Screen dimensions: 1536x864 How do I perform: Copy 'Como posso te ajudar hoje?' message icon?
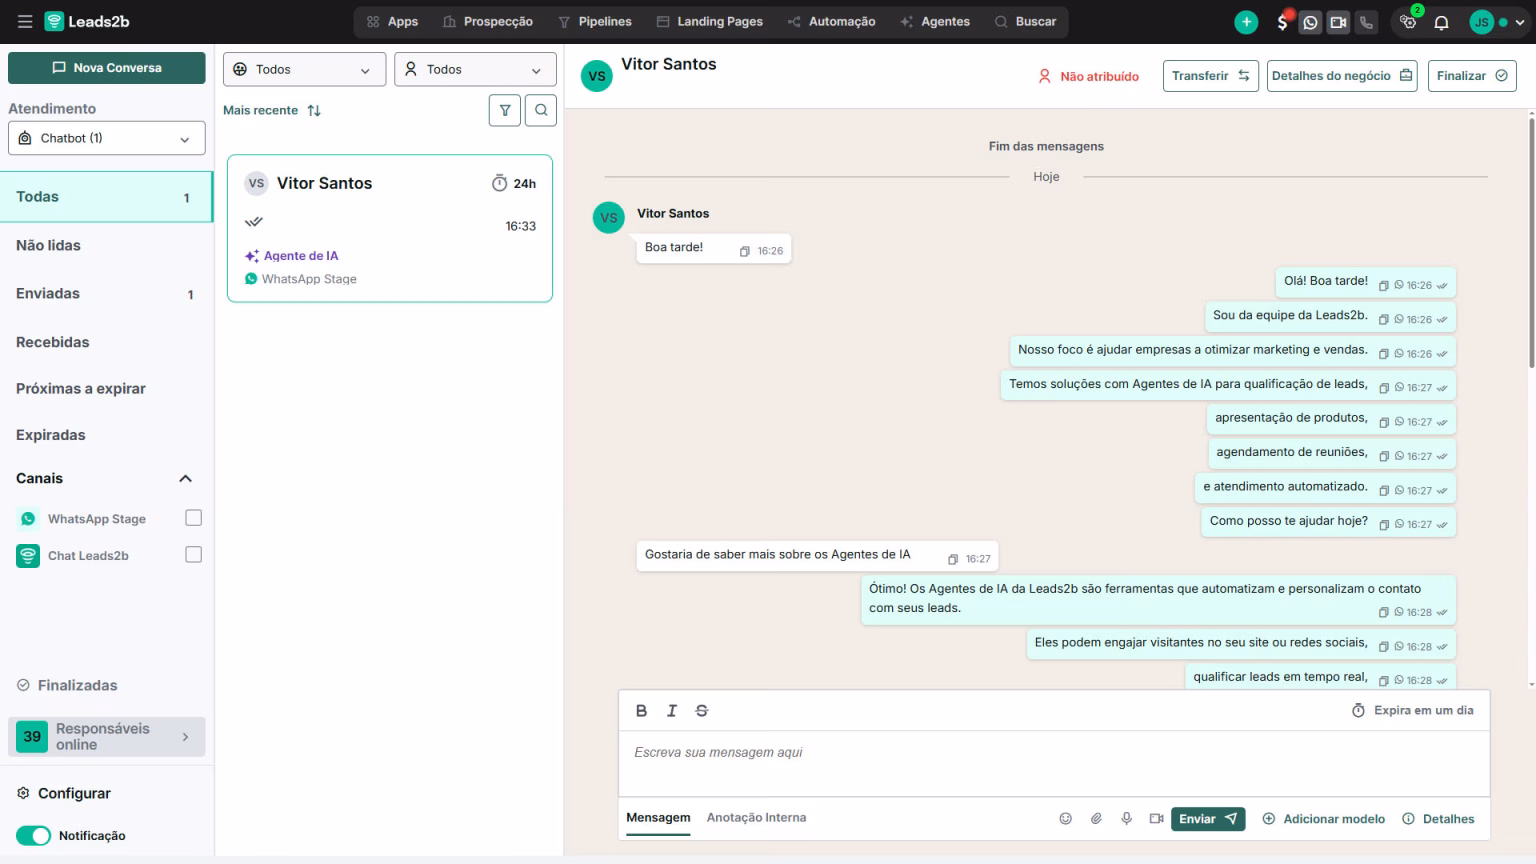point(1384,524)
